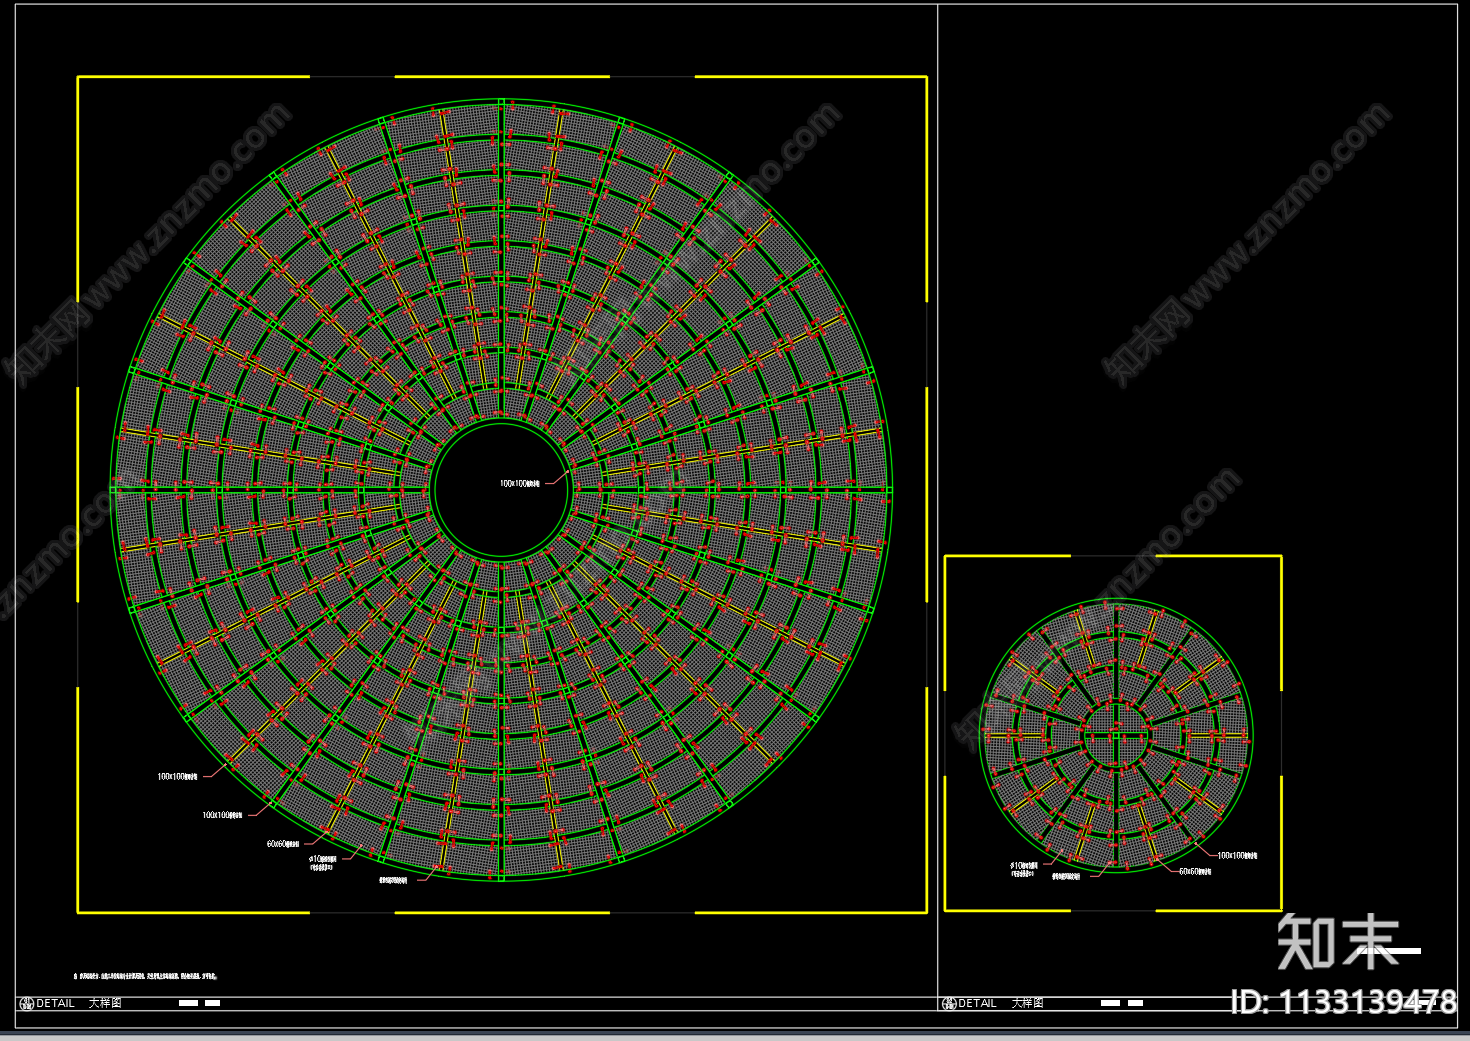This screenshot has height=1041, width=1470.
Task: Click the round detail marker beside the large drawing's "DETAIL" title
Action: click(x=27, y=1004)
